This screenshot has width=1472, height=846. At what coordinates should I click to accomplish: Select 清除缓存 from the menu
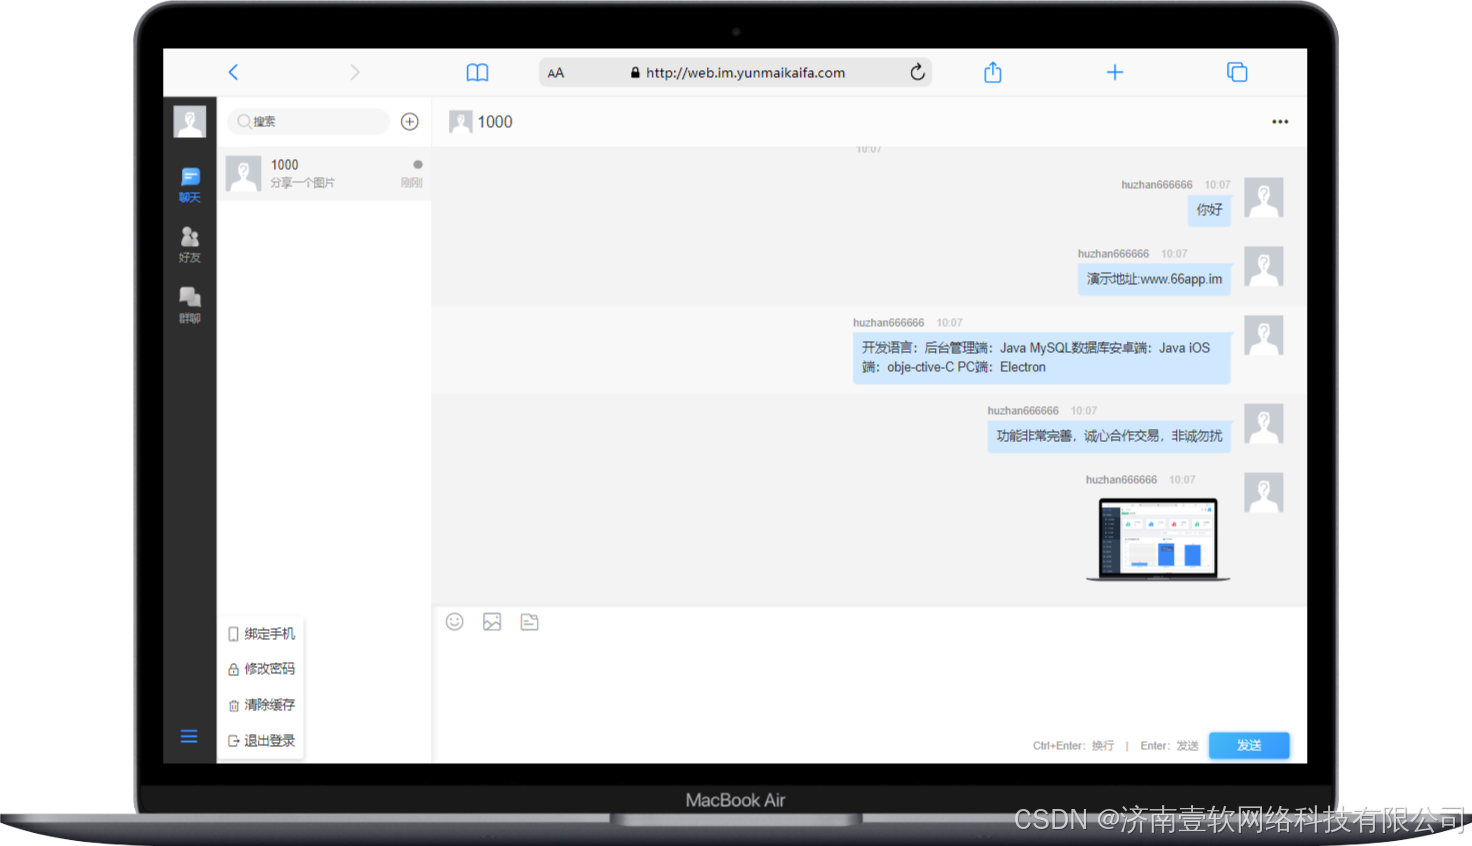pos(262,705)
